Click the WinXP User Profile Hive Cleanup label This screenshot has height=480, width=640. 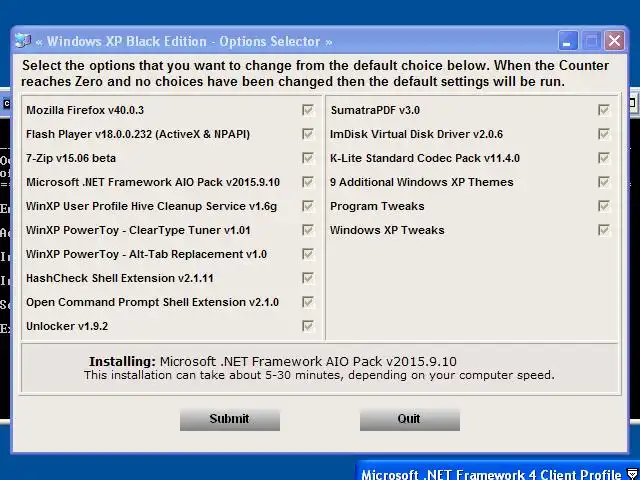pos(151,206)
